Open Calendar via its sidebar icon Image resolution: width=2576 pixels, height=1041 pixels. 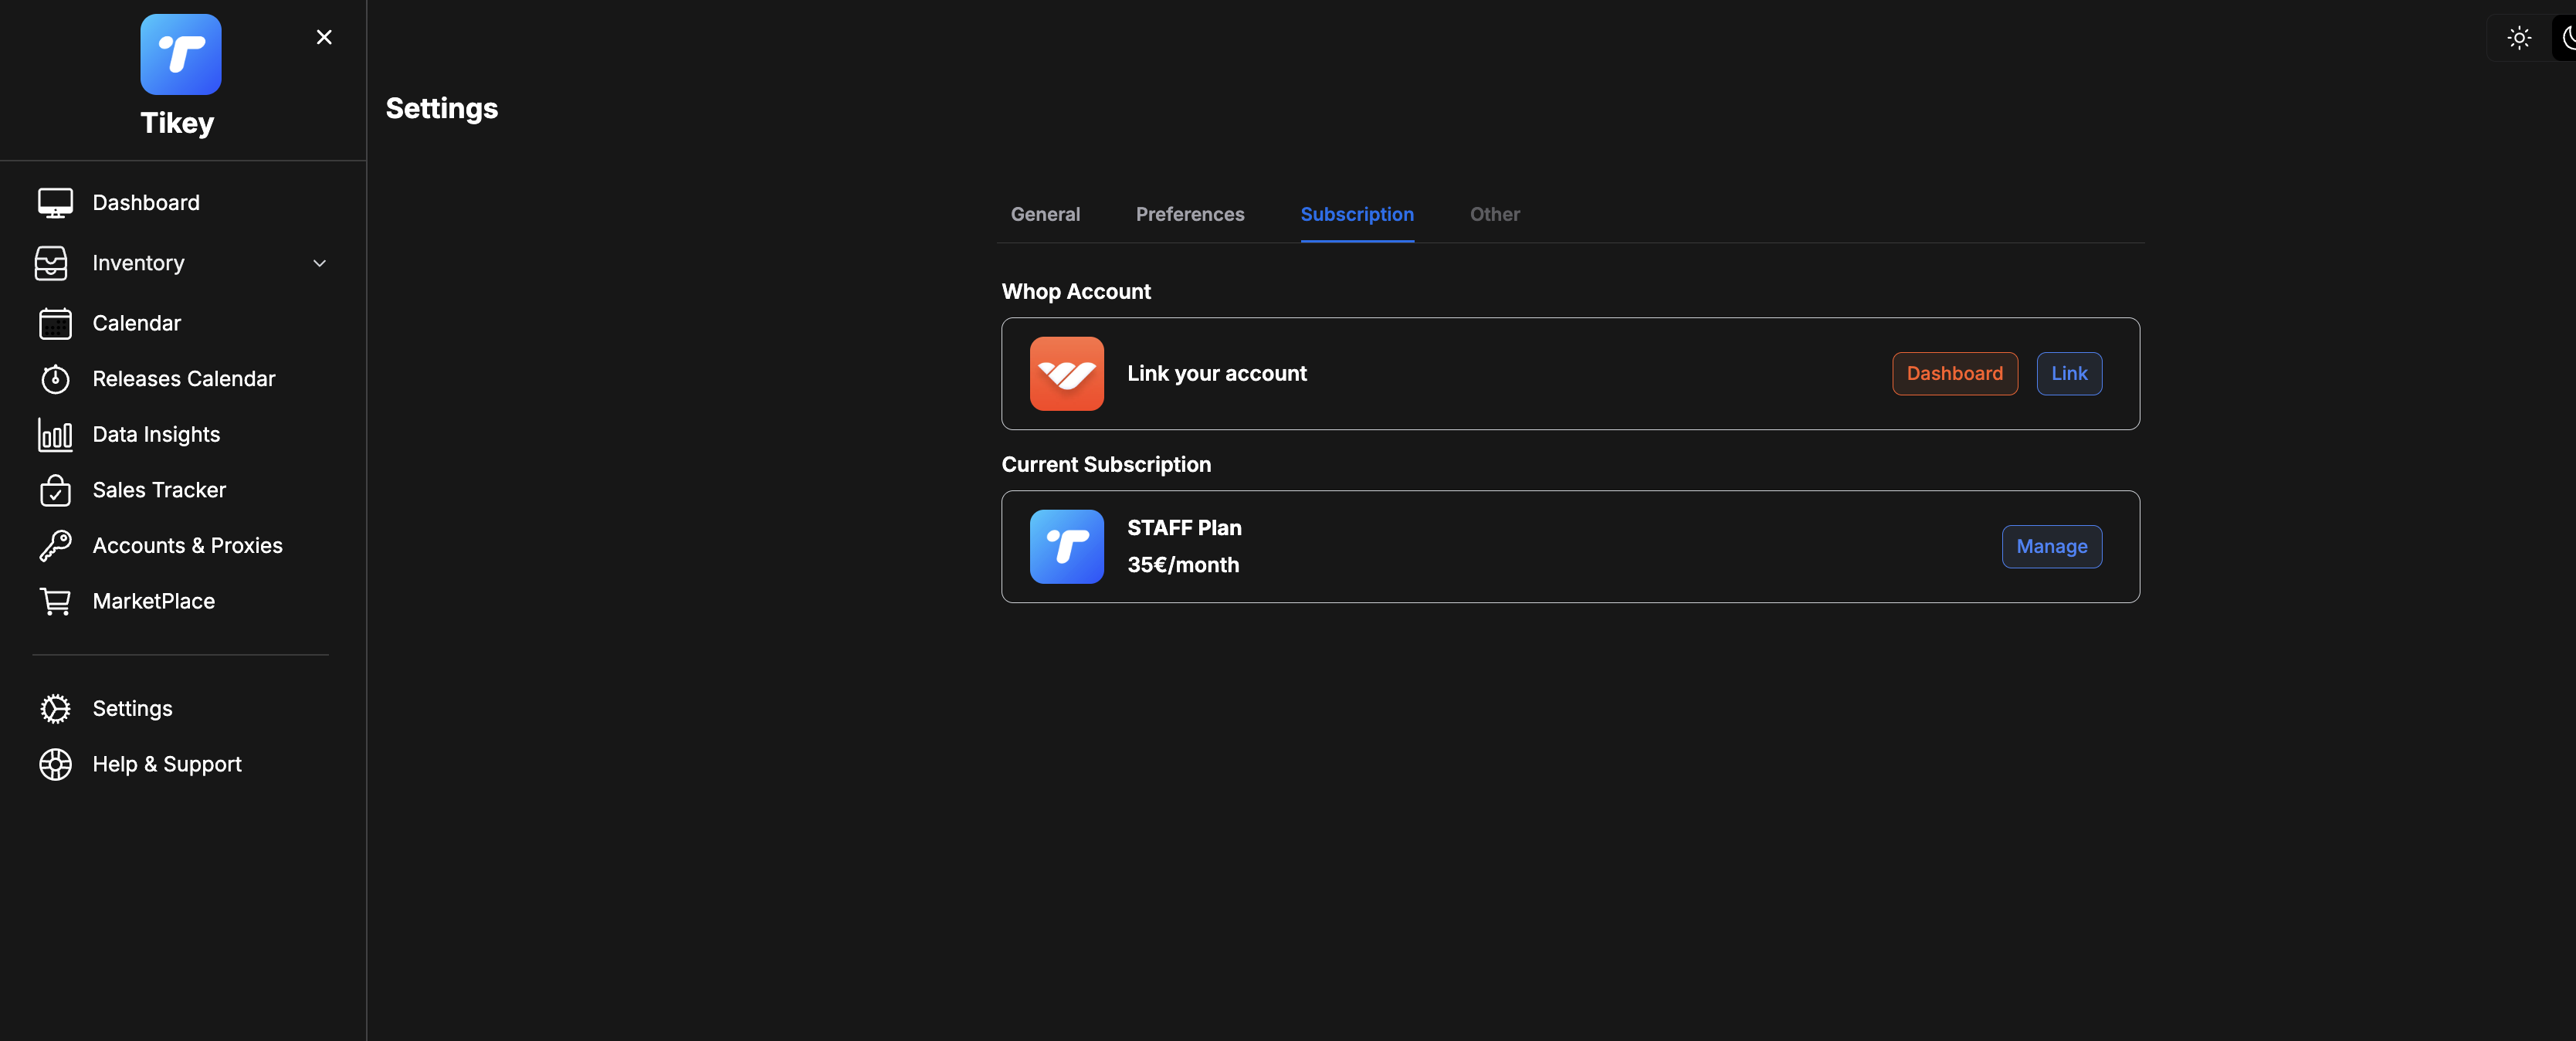(55, 323)
